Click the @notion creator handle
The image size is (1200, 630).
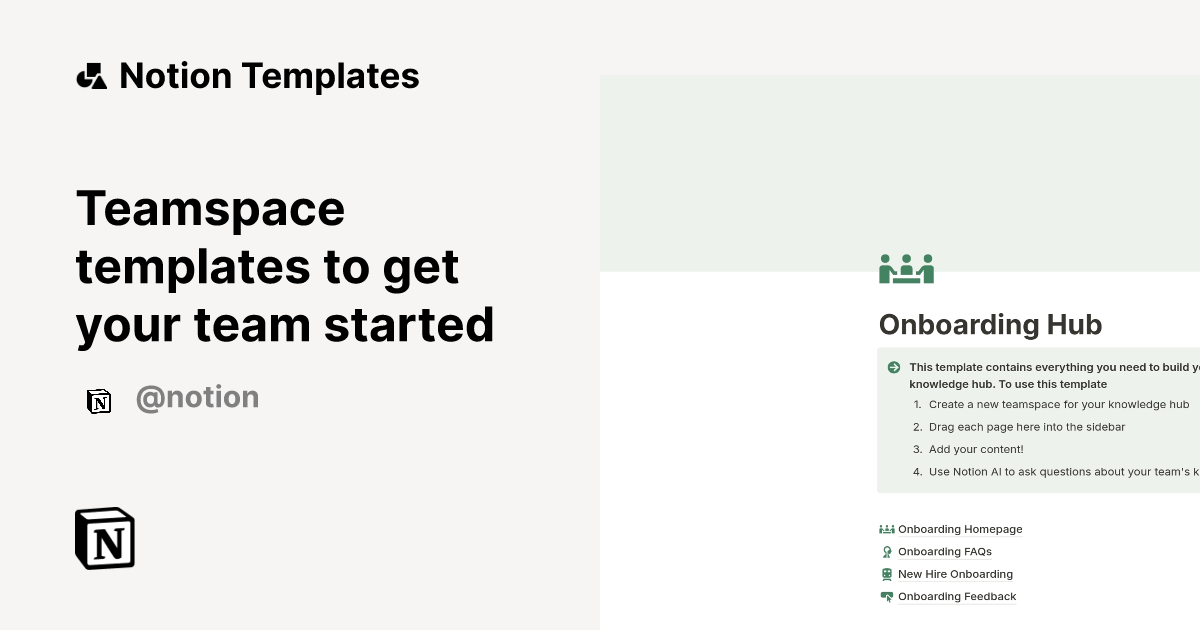click(x=197, y=398)
